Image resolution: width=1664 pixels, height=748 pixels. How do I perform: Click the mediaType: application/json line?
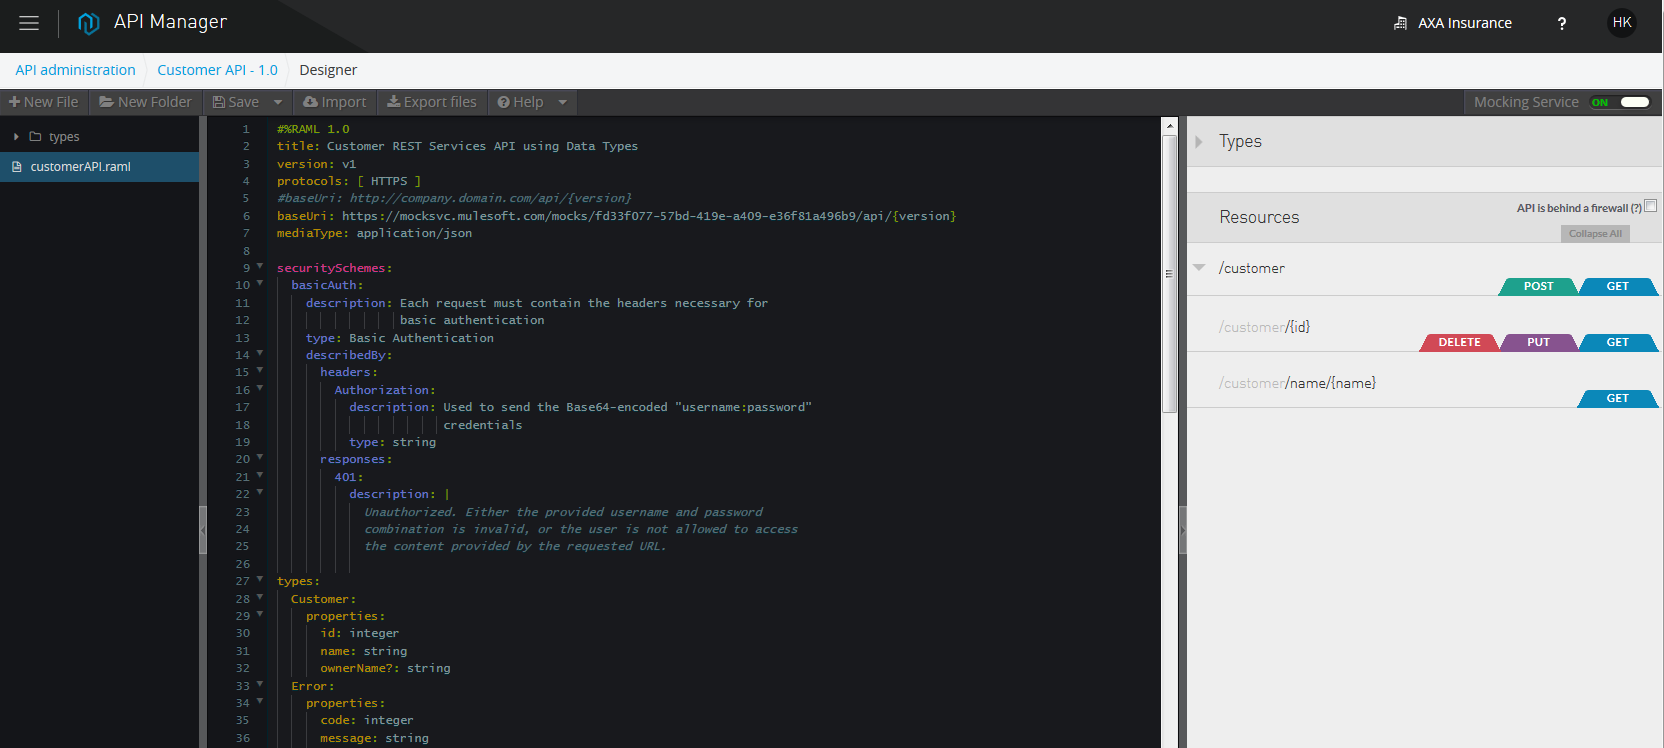click(x=374, y=233)
